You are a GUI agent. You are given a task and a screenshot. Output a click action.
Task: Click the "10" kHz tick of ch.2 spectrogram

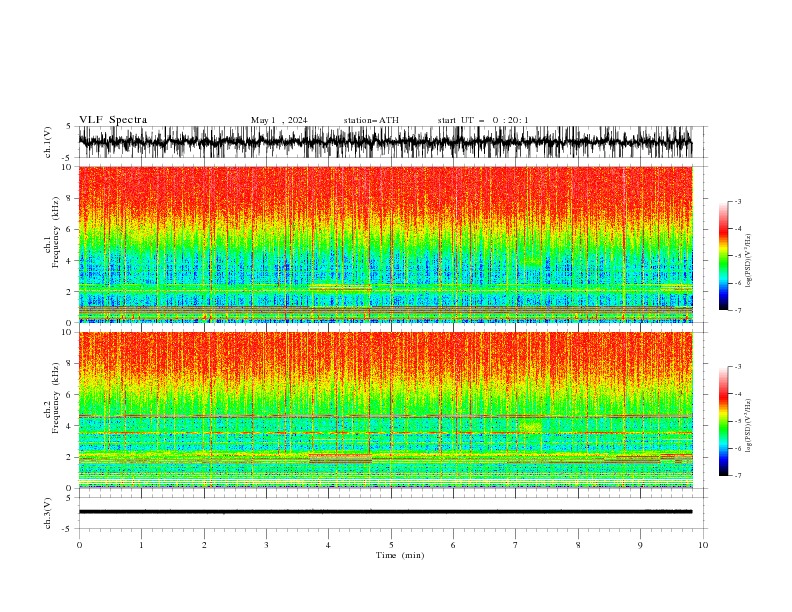coord(68,332)
